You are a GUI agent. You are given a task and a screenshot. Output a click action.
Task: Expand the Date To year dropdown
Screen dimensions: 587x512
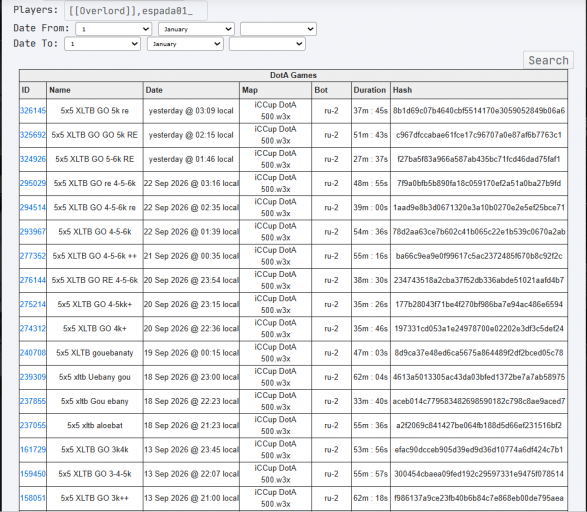(267, 44)
